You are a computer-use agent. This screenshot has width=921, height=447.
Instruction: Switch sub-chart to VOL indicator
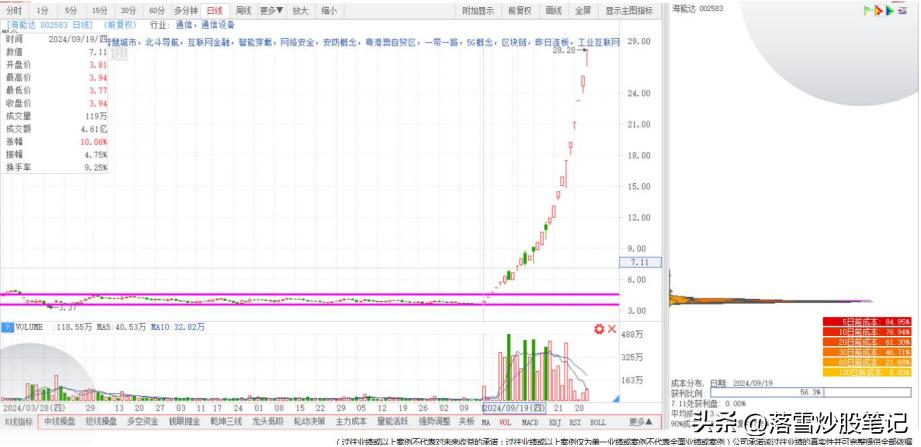coord(505,422)
